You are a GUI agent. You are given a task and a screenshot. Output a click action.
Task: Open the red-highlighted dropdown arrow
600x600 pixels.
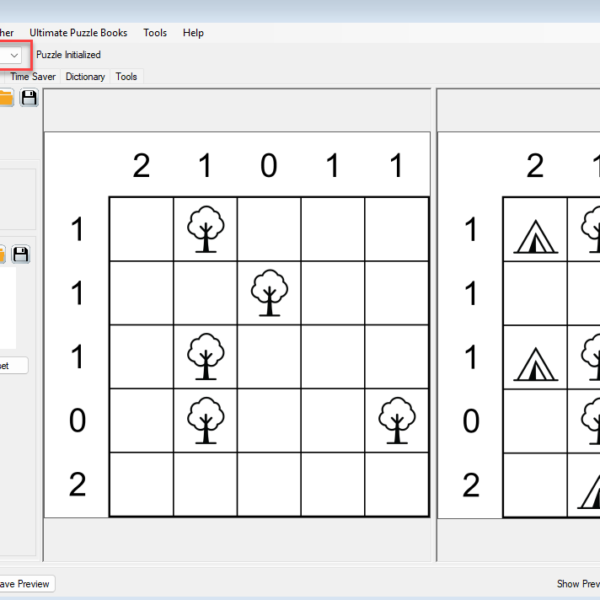coord(15,55)
